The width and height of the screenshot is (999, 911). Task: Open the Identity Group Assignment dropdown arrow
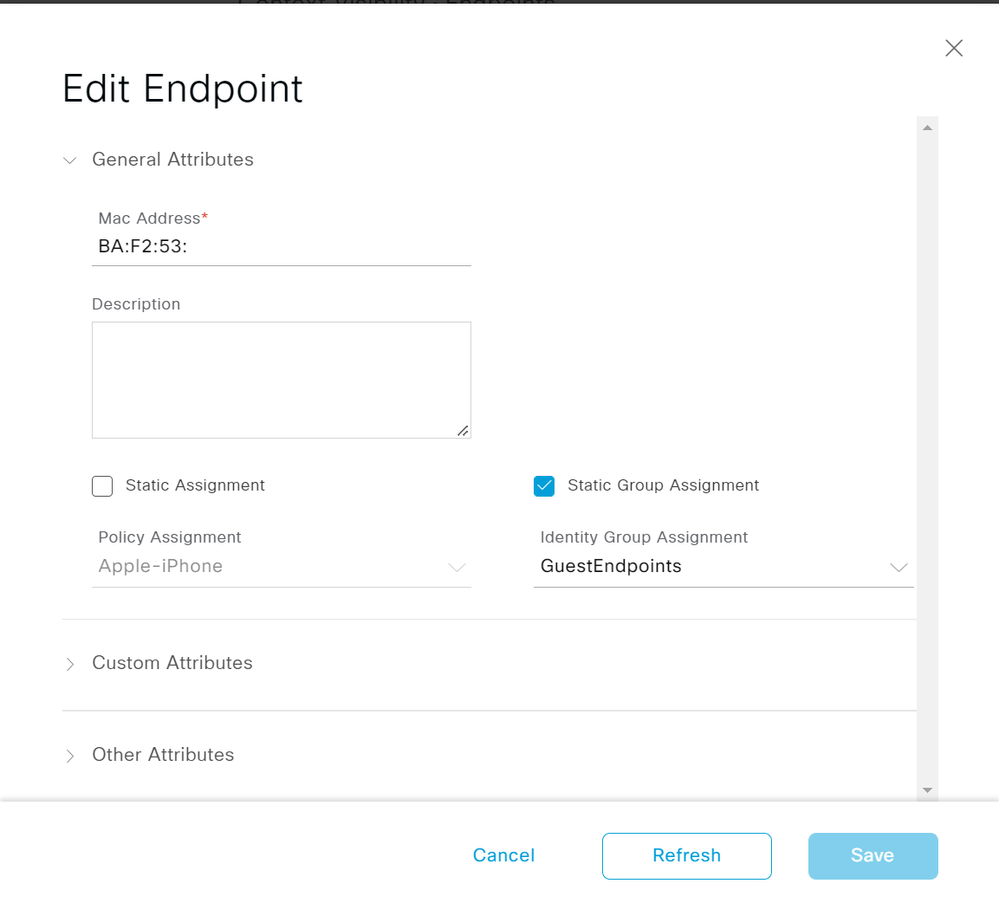(x=898, y=567)
